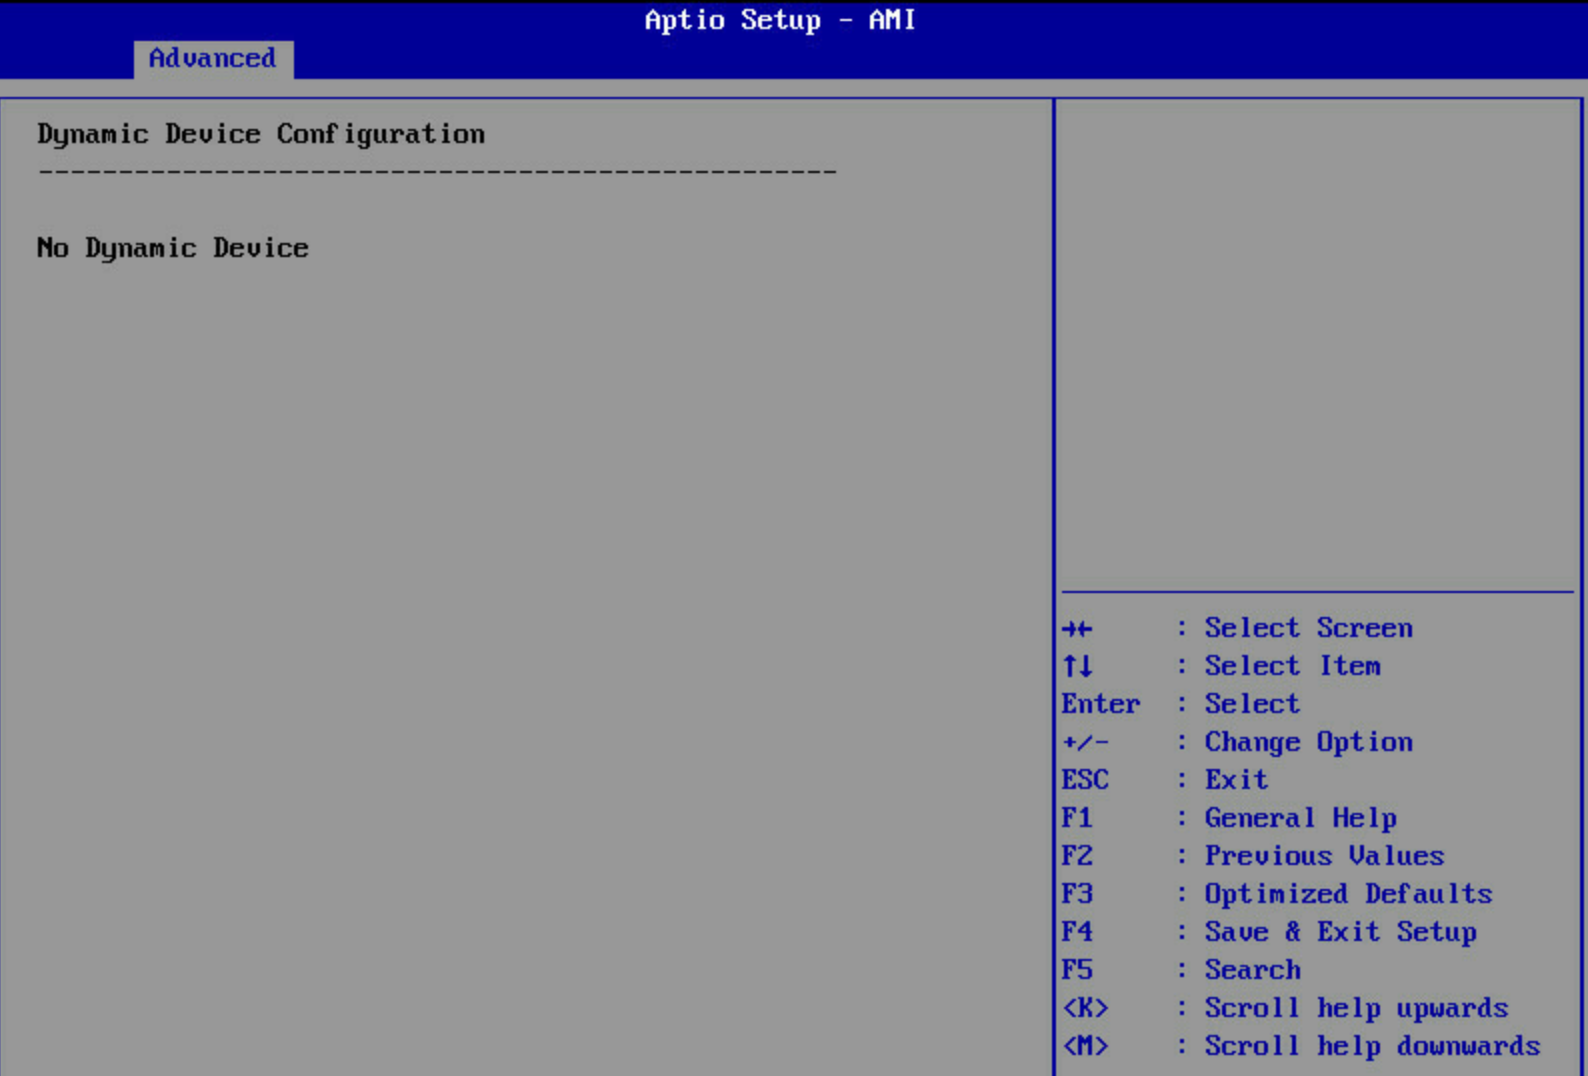Click the 'Search' help text

(x=1252, y=970)
